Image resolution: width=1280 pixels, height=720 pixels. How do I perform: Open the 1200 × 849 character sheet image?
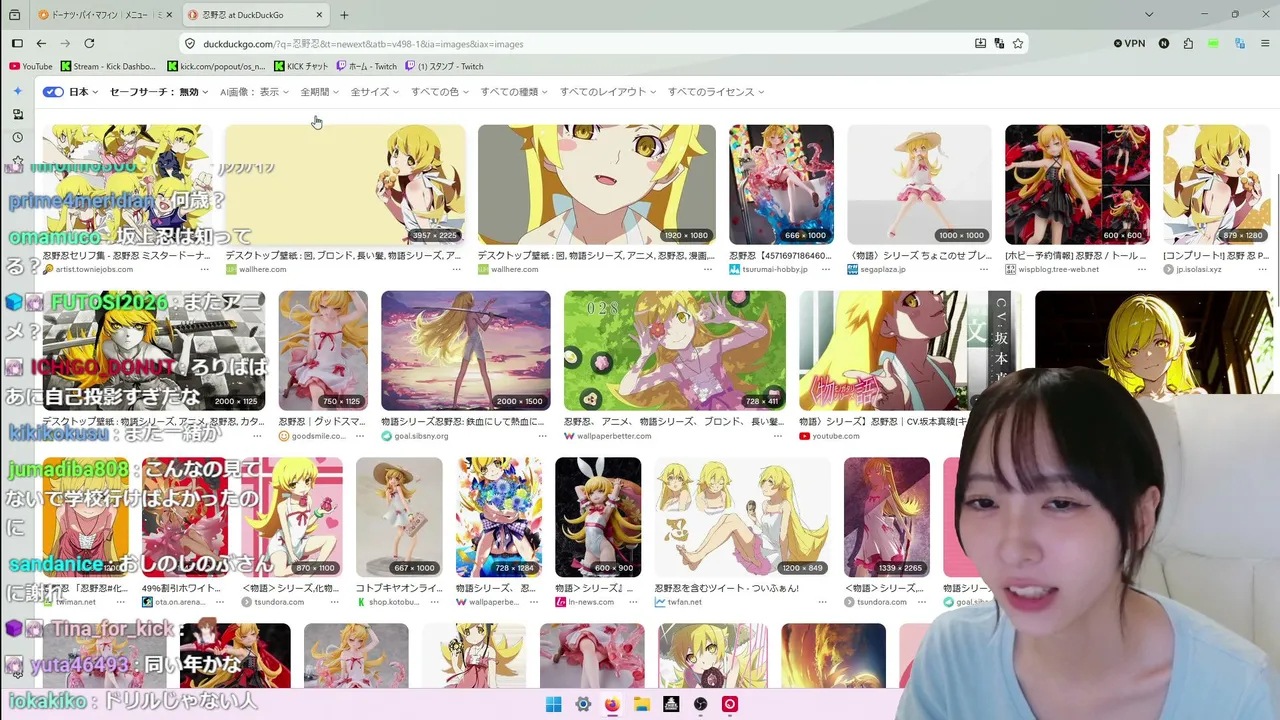(742, 518)
